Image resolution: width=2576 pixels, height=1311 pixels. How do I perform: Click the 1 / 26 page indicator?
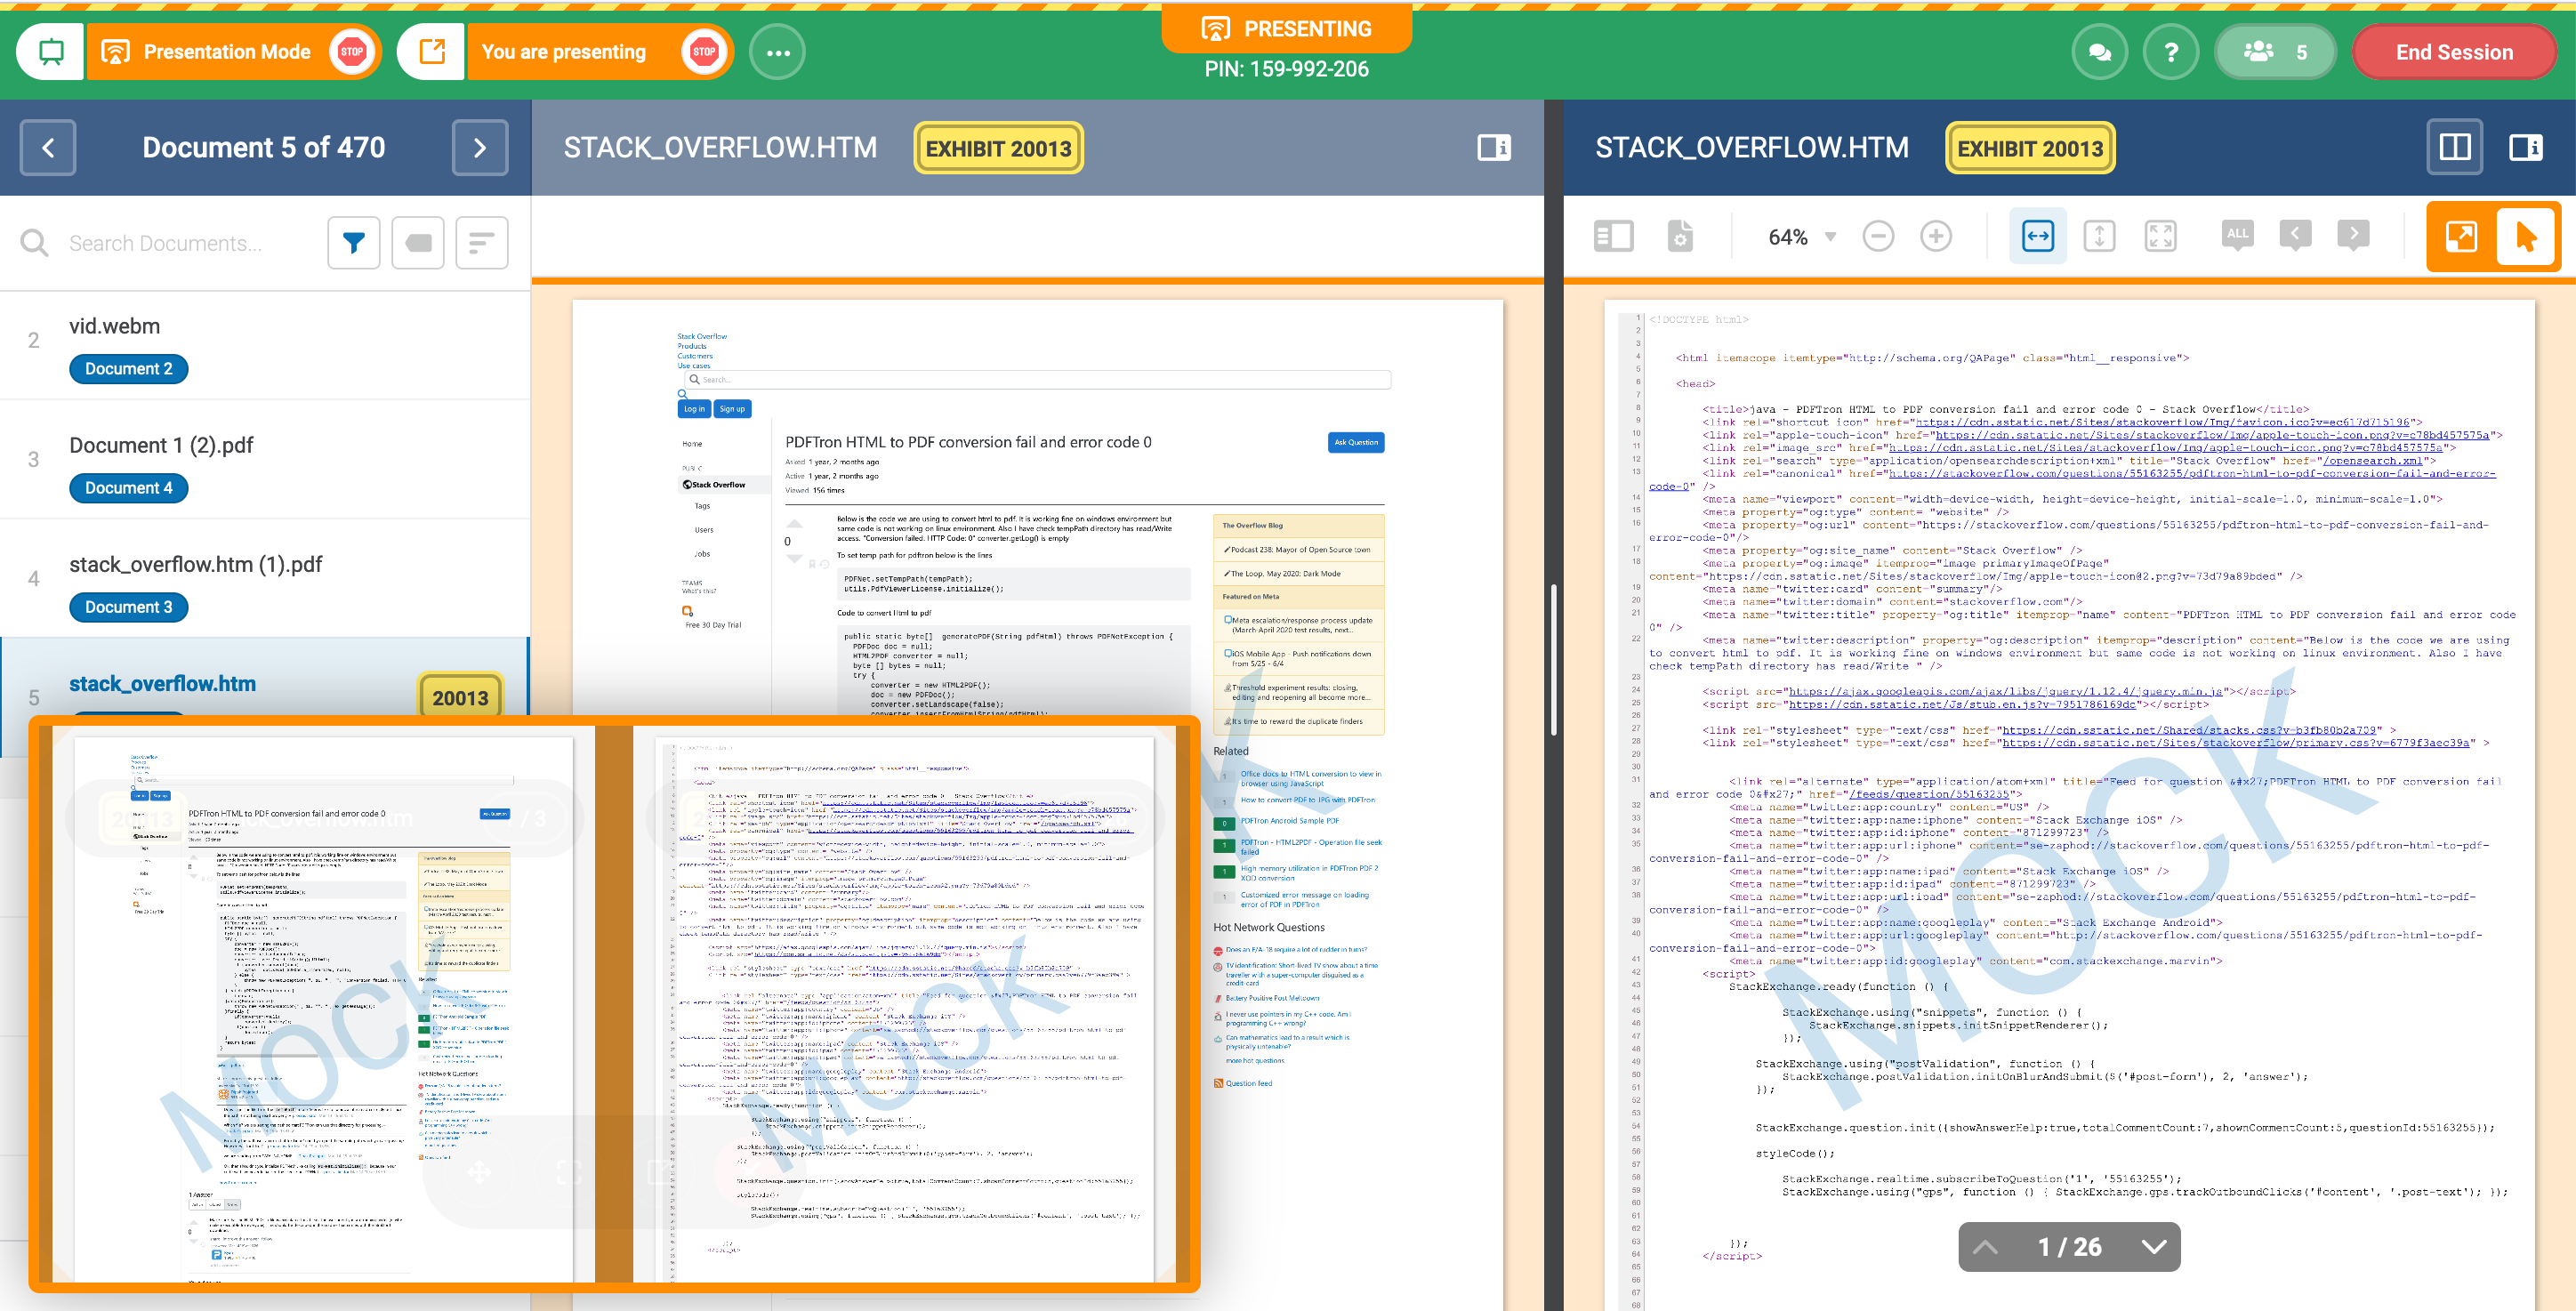click(2069, 1247)
